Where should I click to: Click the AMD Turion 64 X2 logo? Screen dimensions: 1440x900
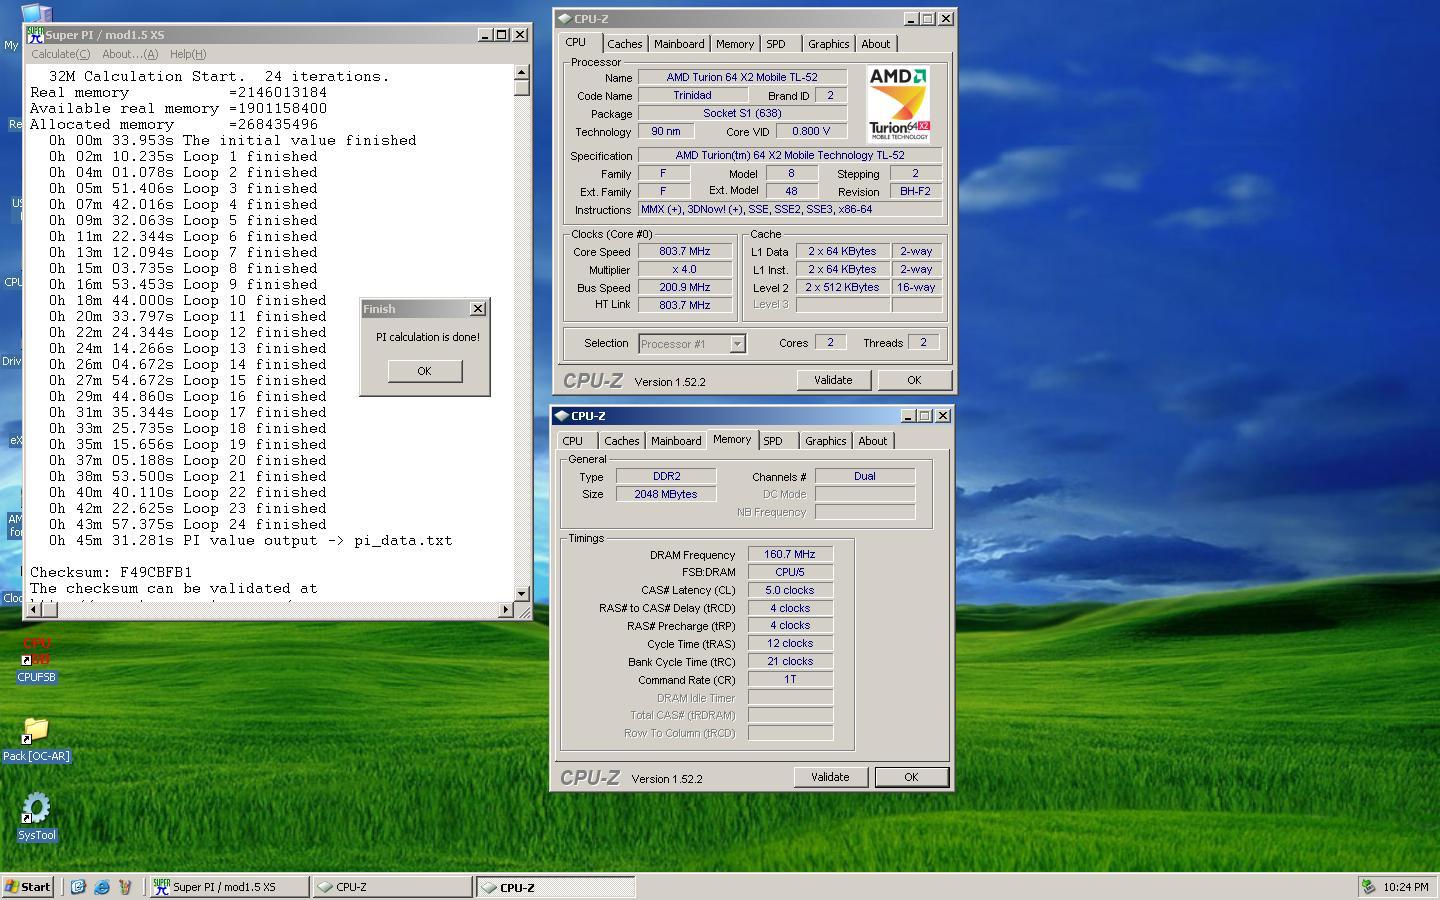click(898, 104)
